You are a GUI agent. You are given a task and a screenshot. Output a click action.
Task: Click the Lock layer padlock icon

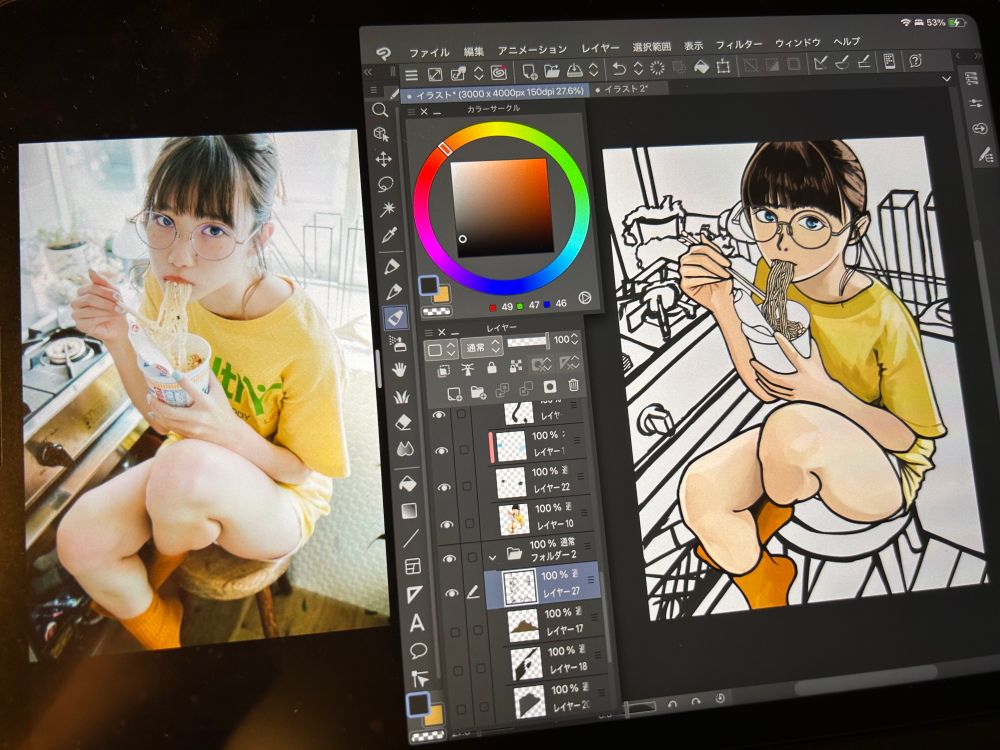[491, 367]
